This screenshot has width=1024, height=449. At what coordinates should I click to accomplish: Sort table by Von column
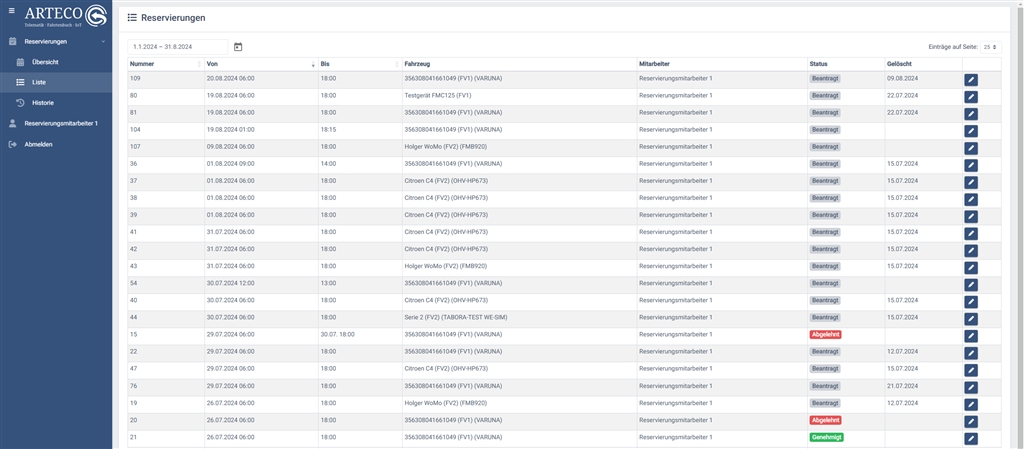coord(261,64)
